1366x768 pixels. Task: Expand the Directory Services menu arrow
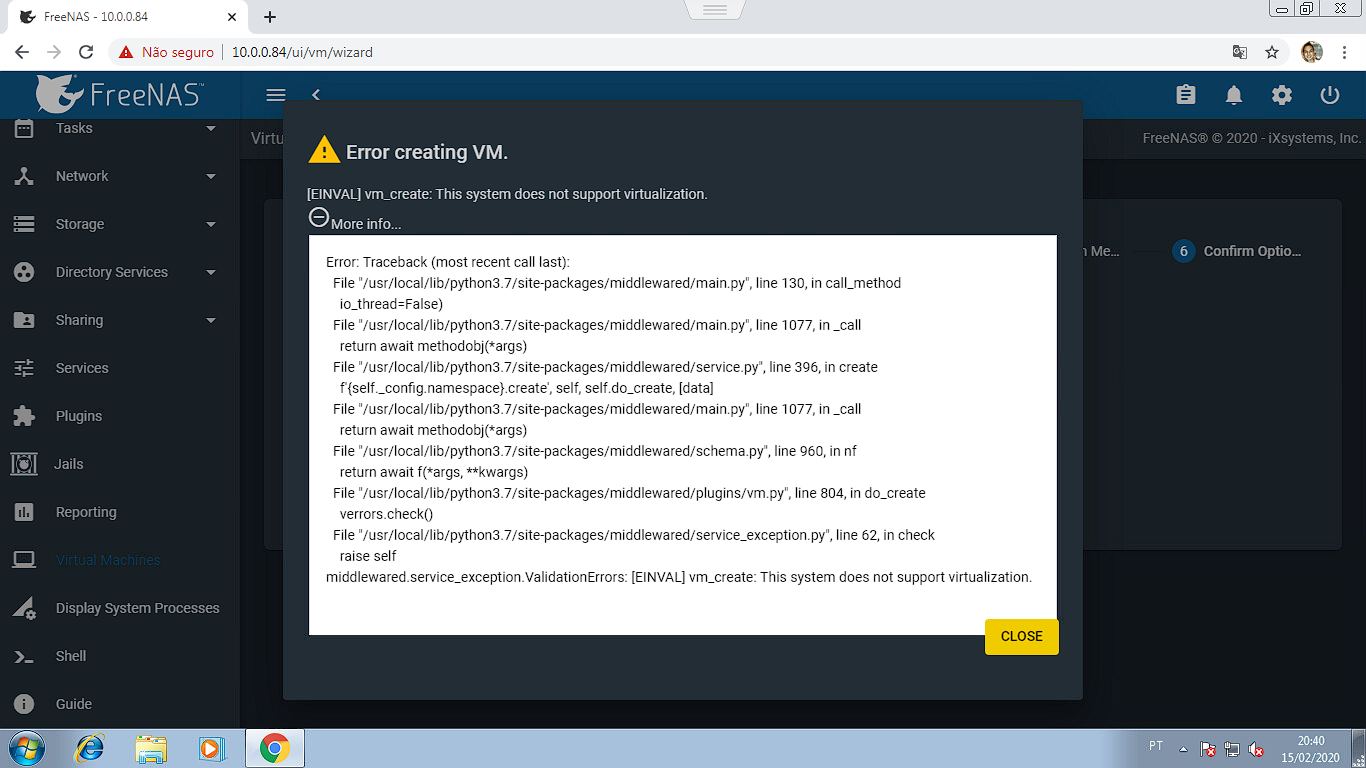[211, 272]
